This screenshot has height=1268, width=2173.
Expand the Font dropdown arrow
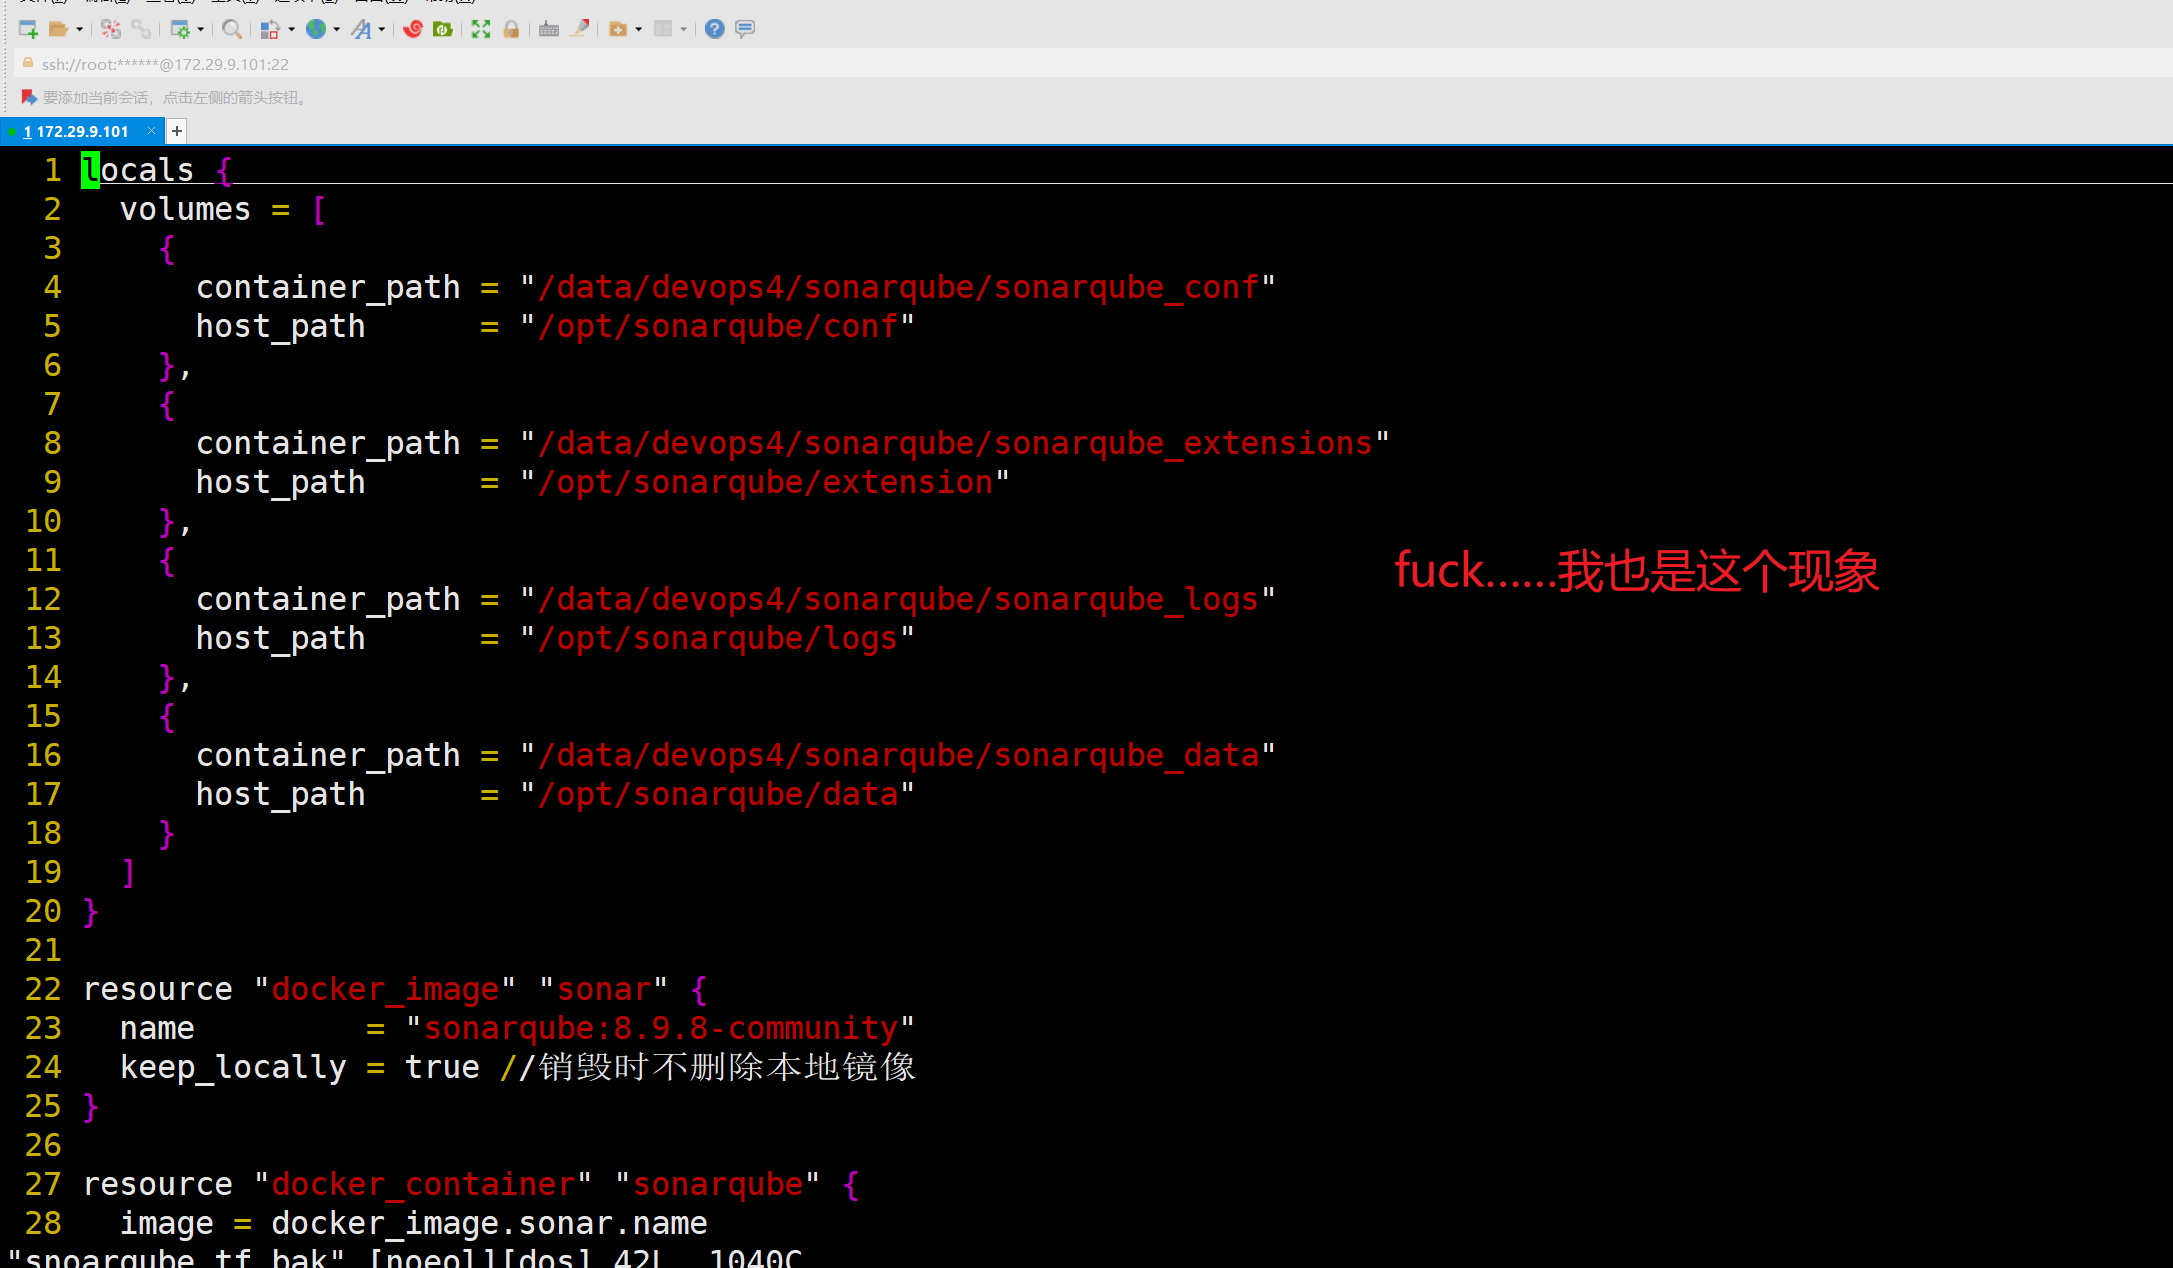(381, 29)
